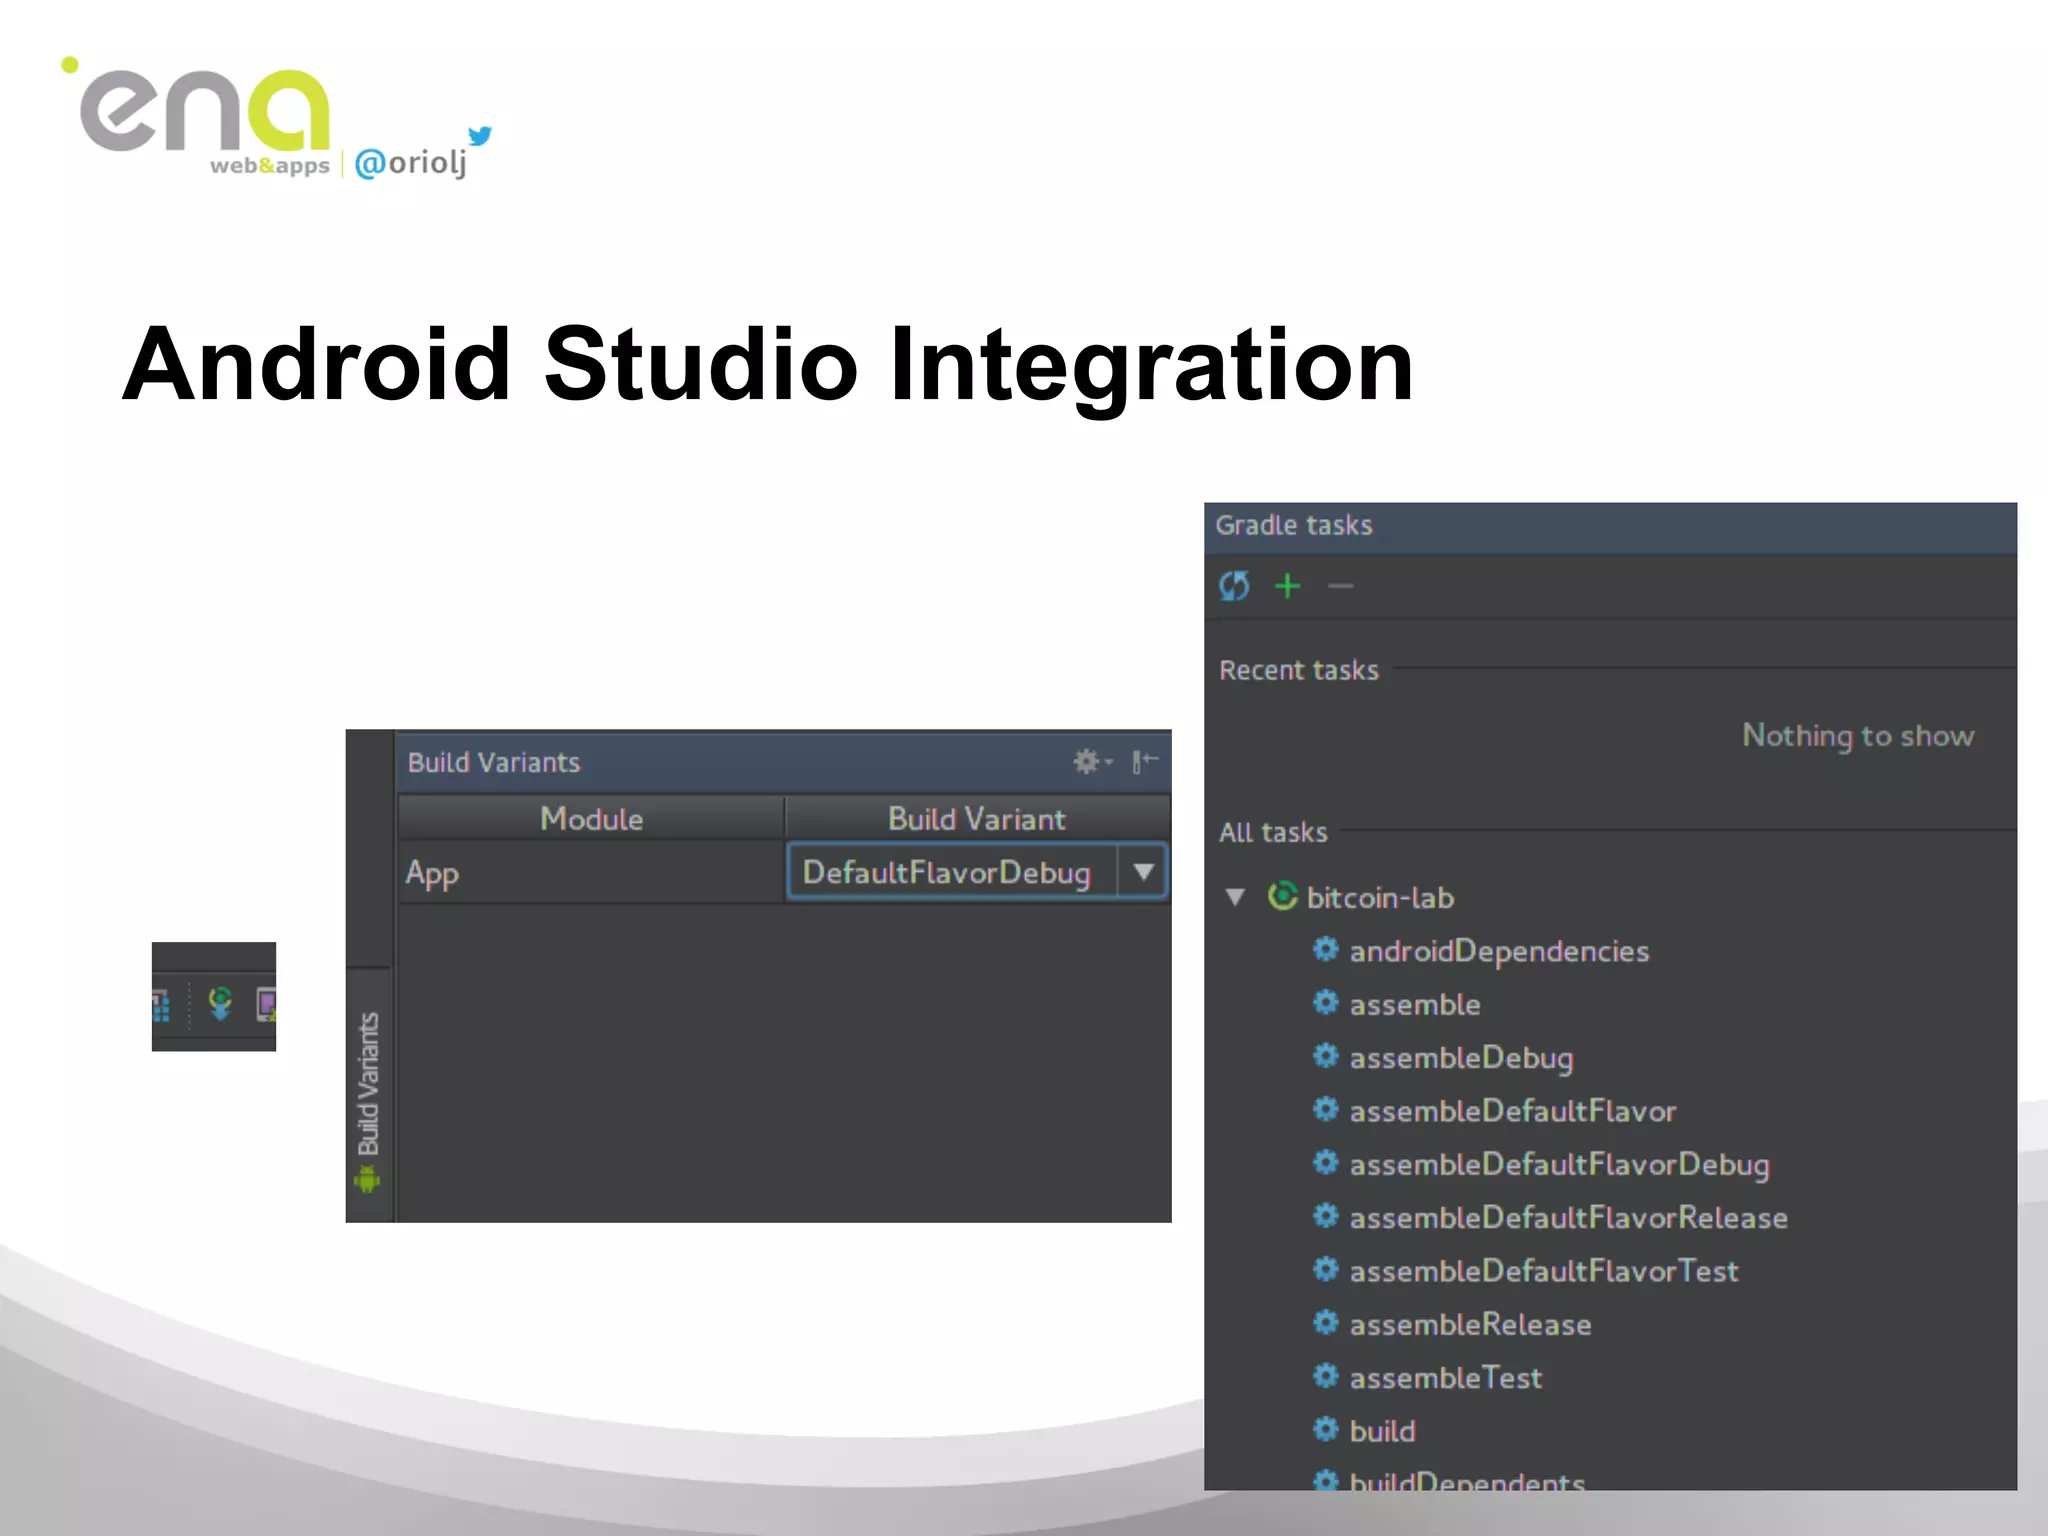Select the assembleDefaultFlavorRelease task
Screen dimensions: 2048x1536
[x=1568, y=1218]
